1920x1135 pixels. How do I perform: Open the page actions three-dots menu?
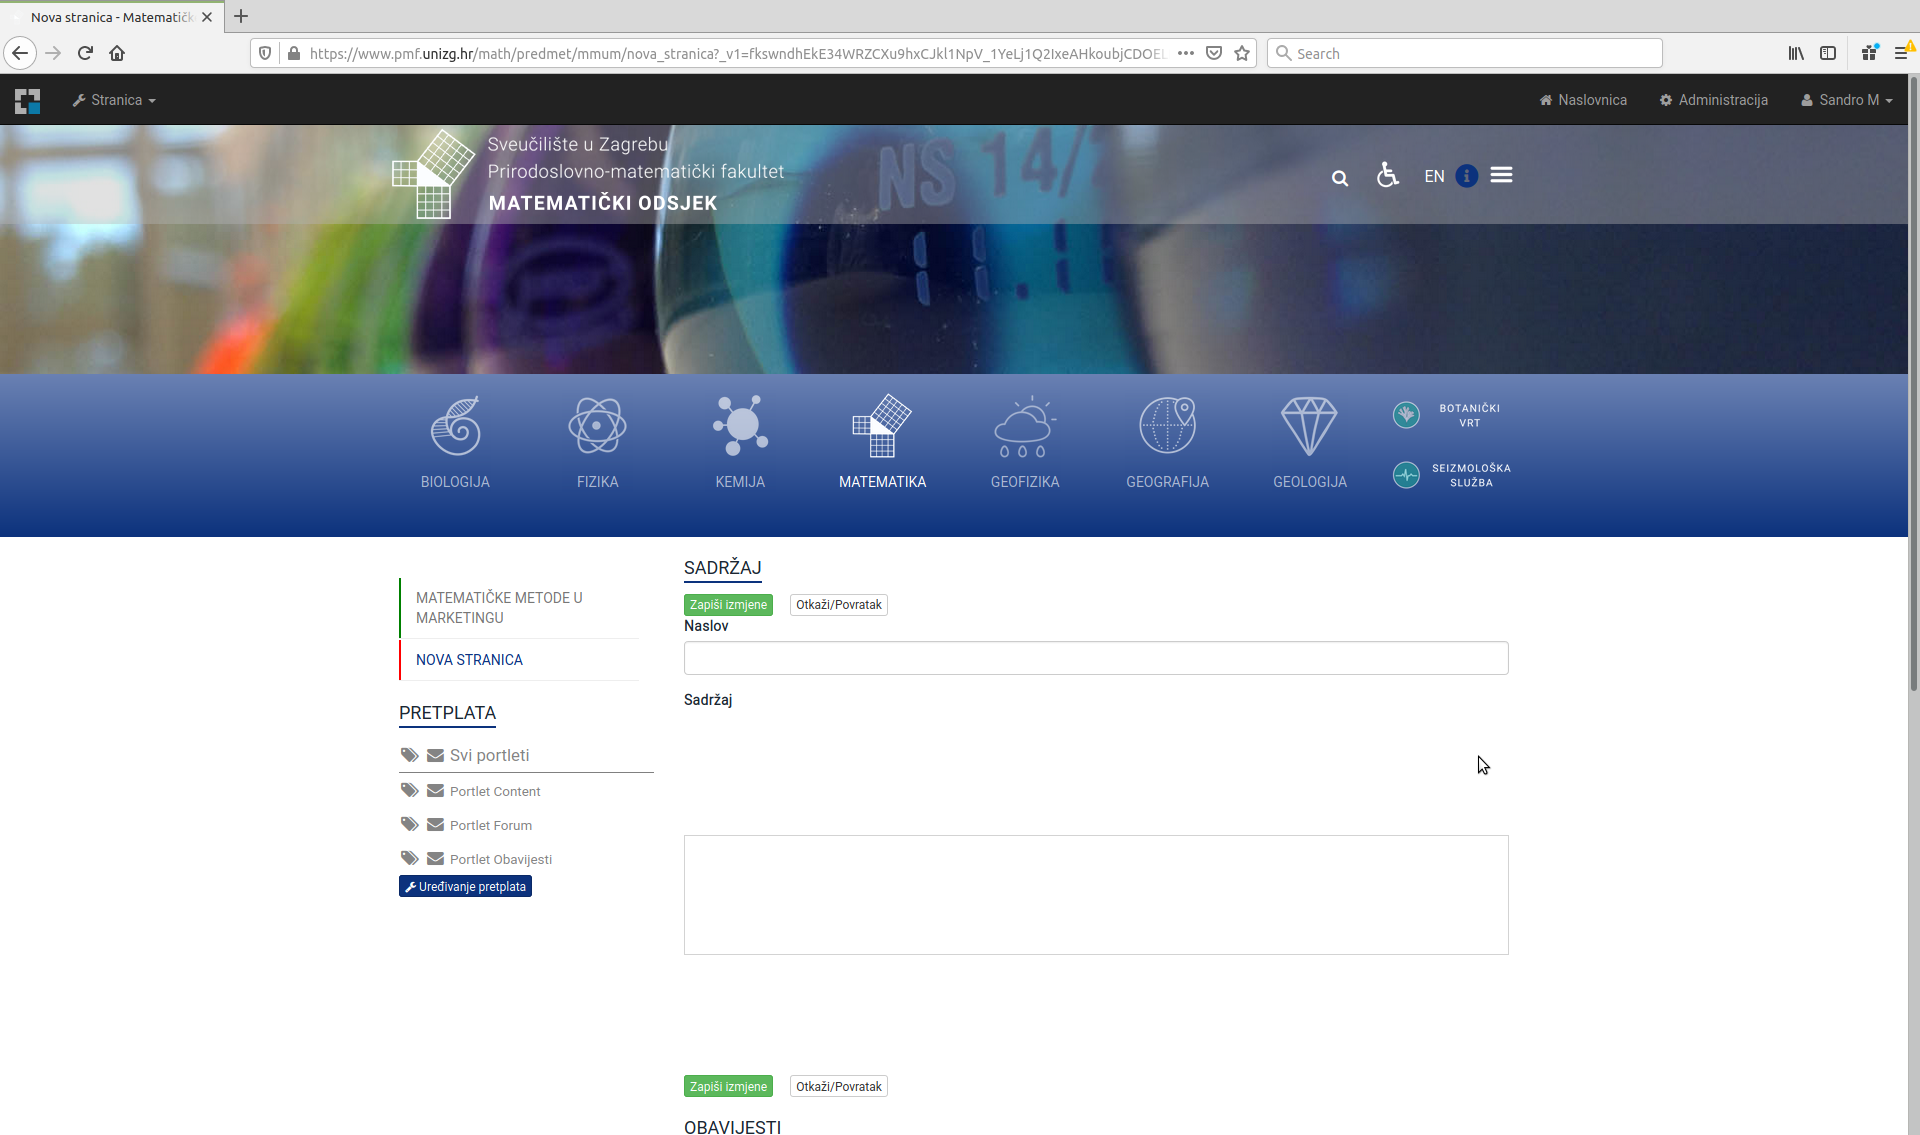click(x=1186, y=53)
